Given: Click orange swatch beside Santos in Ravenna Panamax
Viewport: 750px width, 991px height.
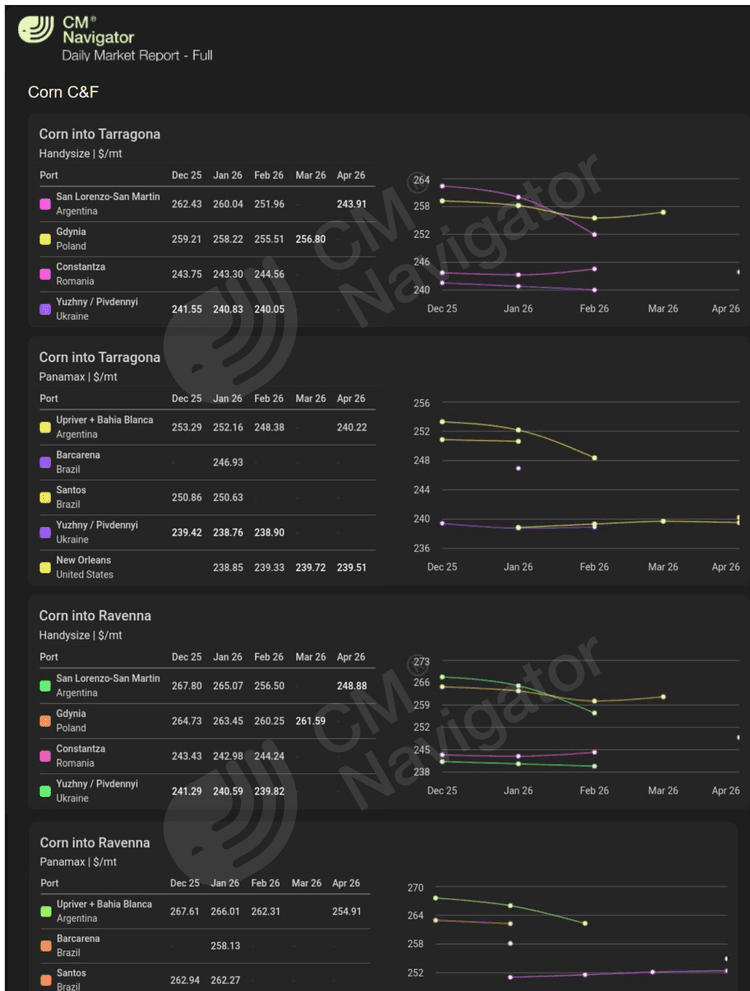Looking at the screenshot, I should [x=45, y=980].
